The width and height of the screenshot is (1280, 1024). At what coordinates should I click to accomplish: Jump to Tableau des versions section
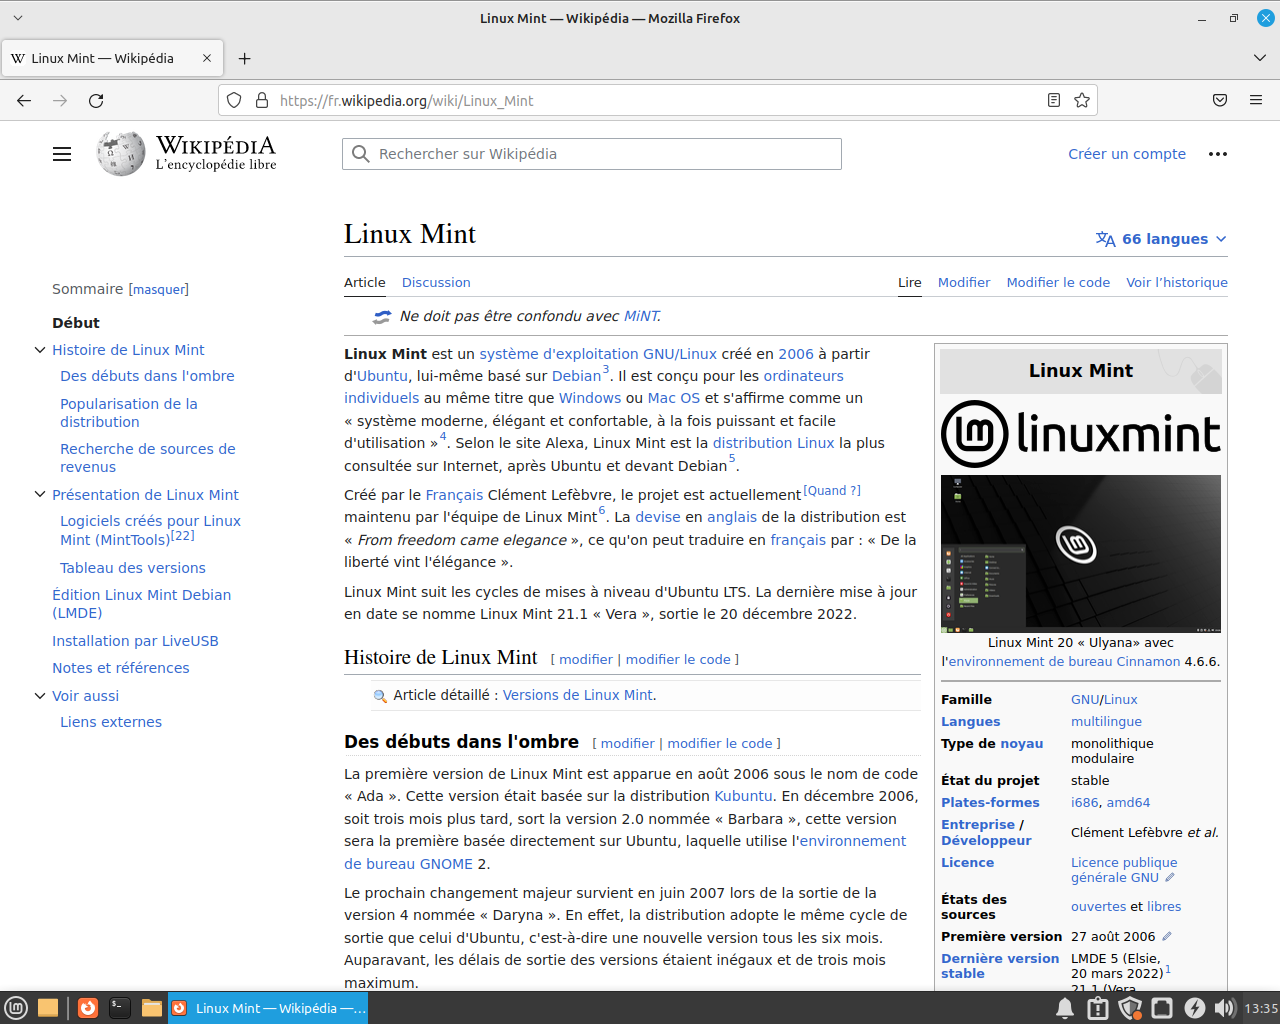coord(133,568)
